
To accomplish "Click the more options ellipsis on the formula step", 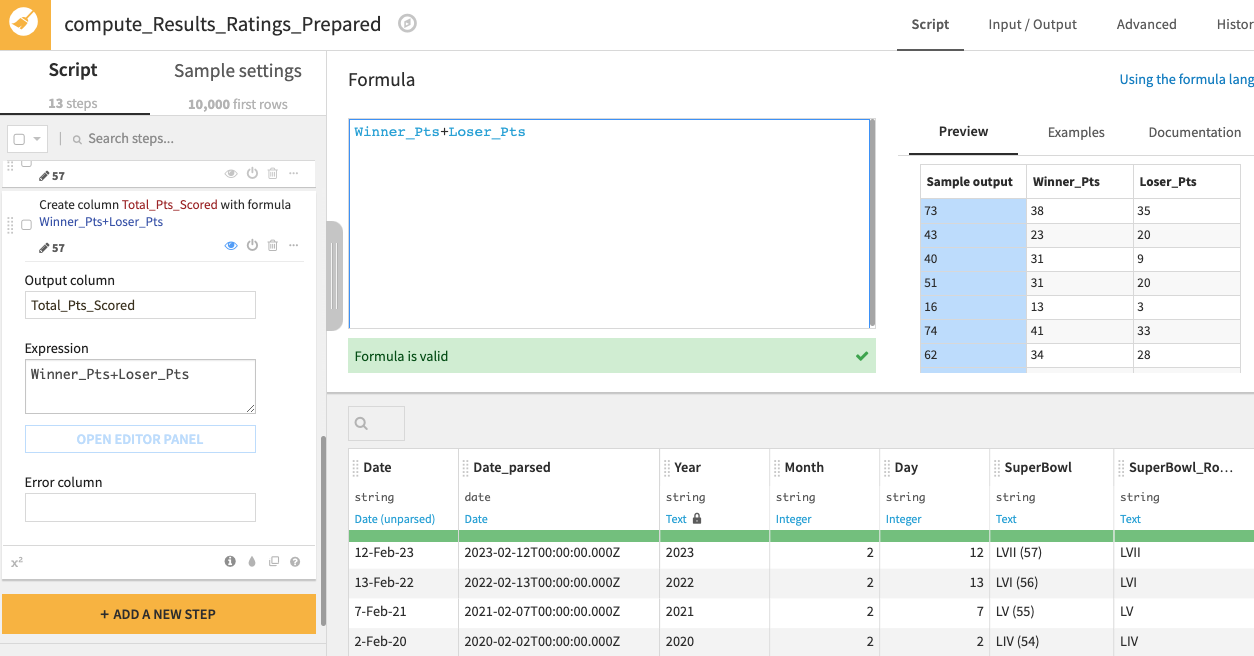I will coord(293,245).
